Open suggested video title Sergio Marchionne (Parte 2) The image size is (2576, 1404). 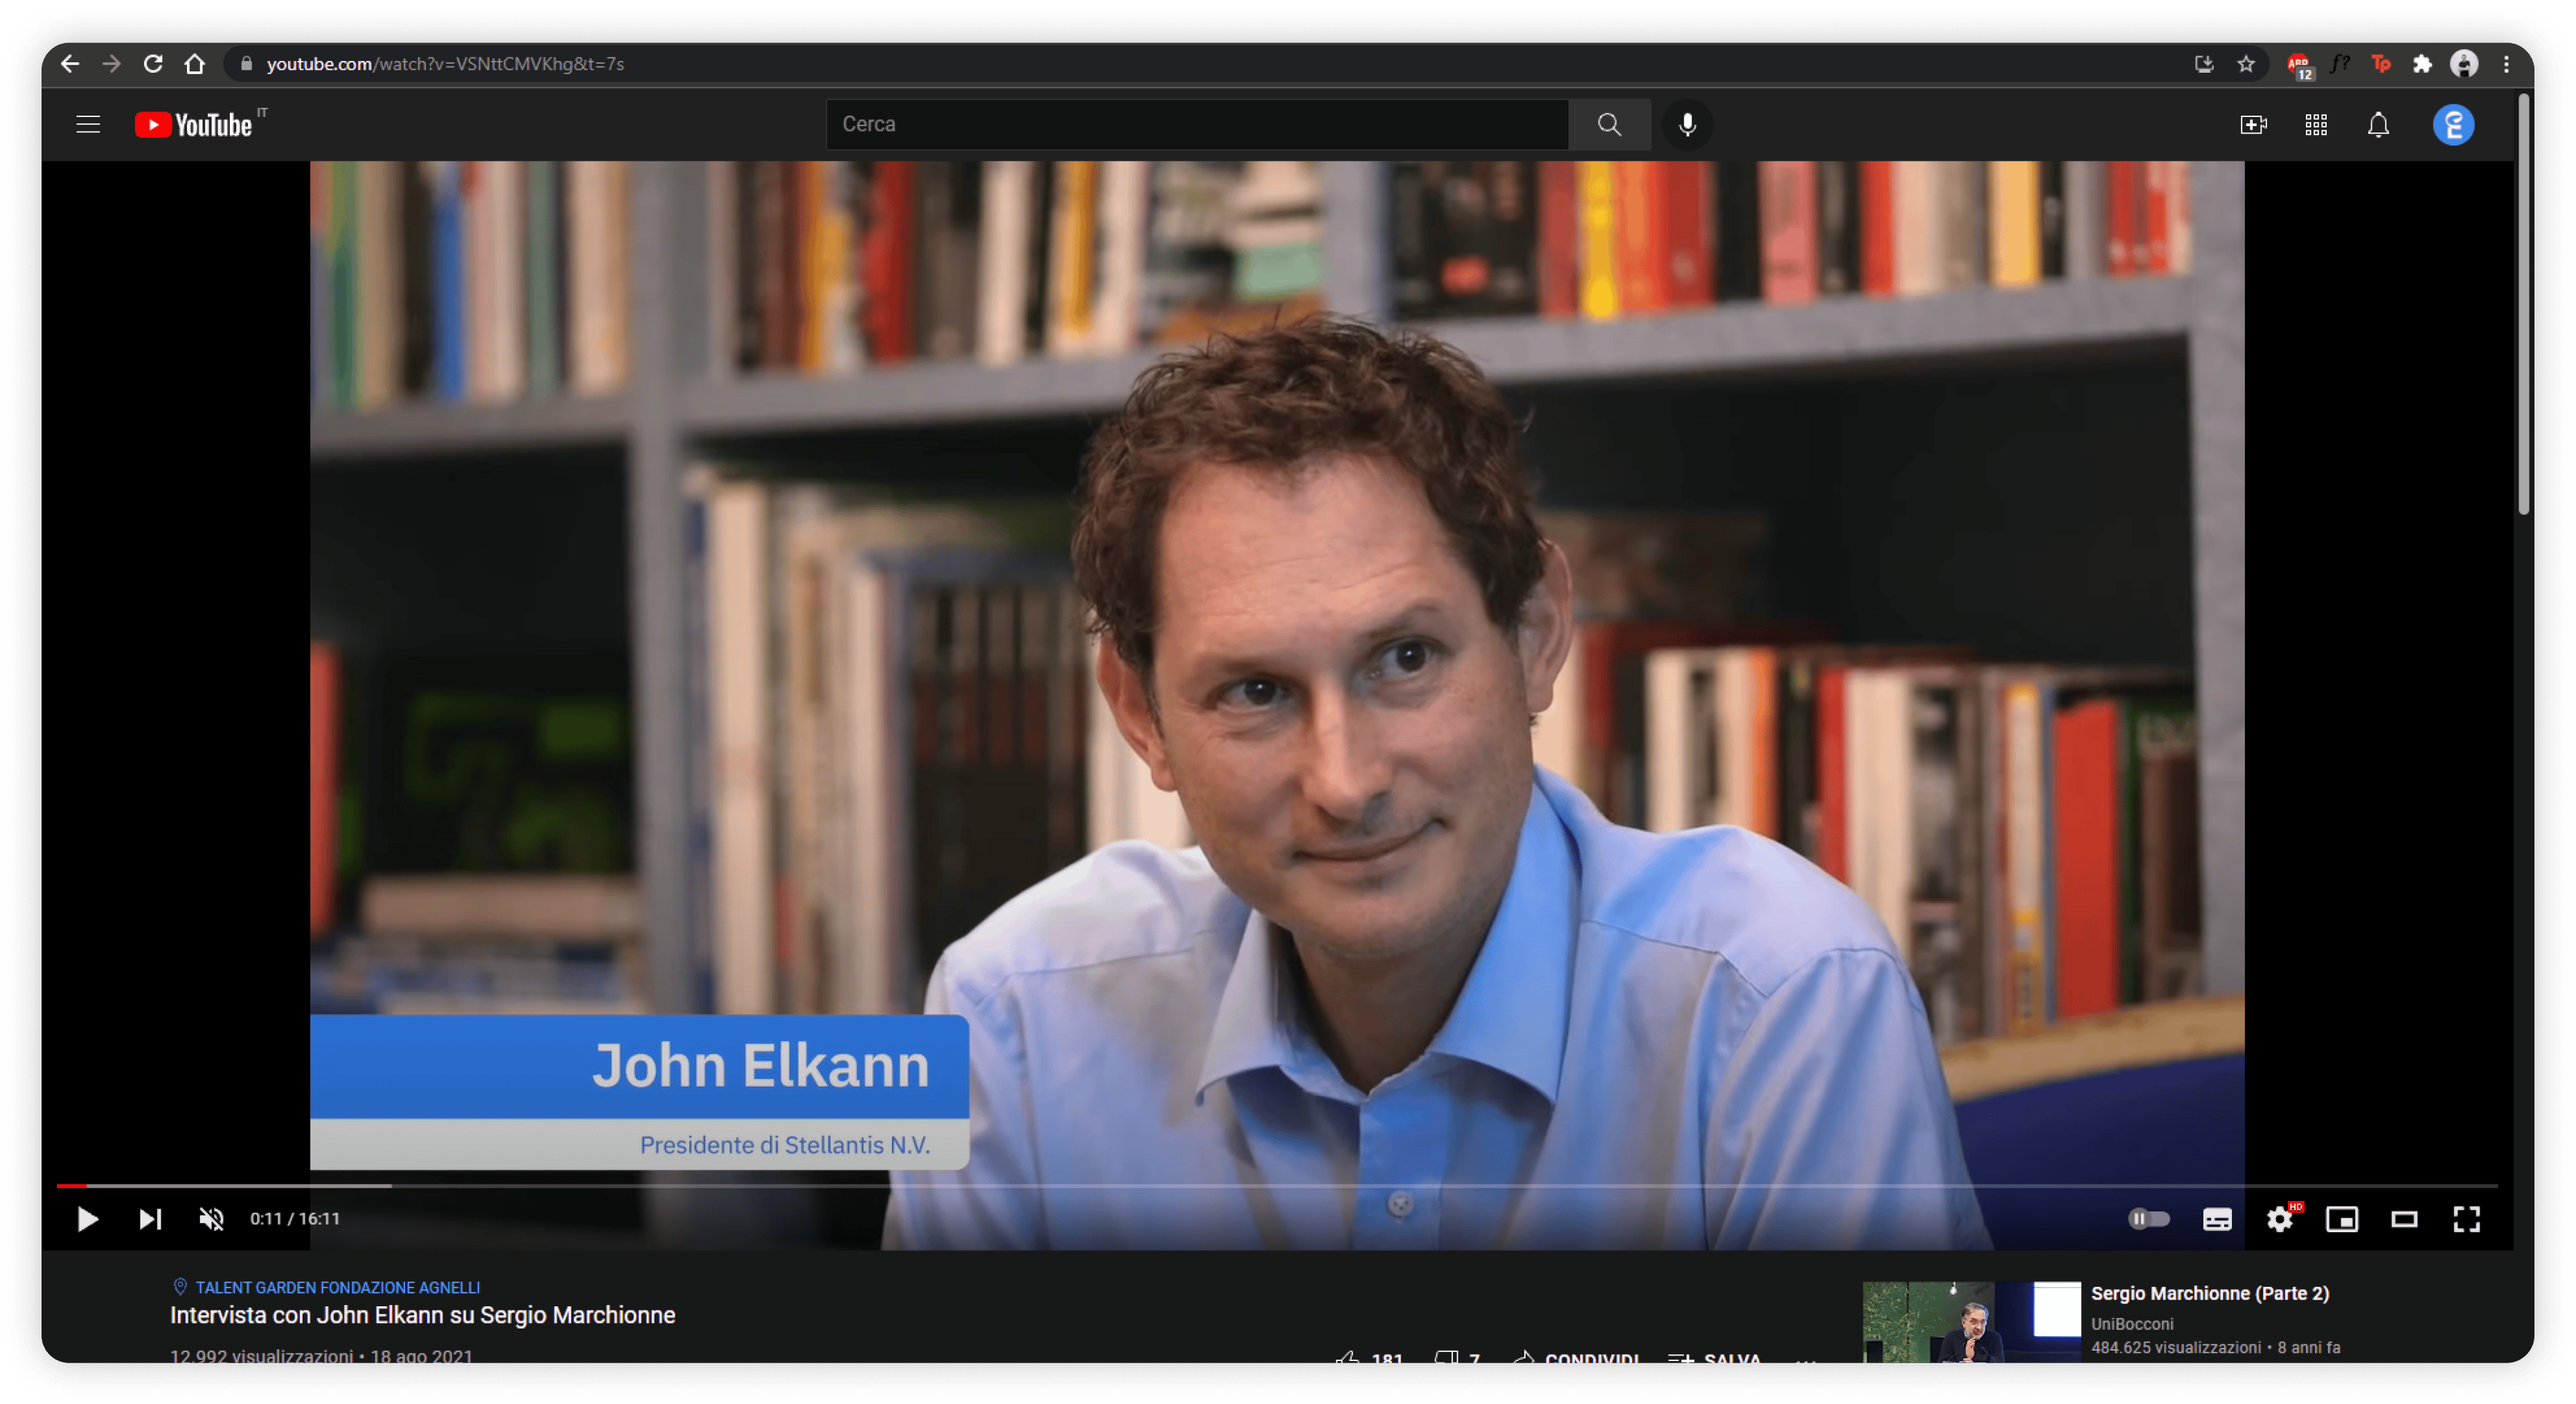(x=2210, y=1293)
